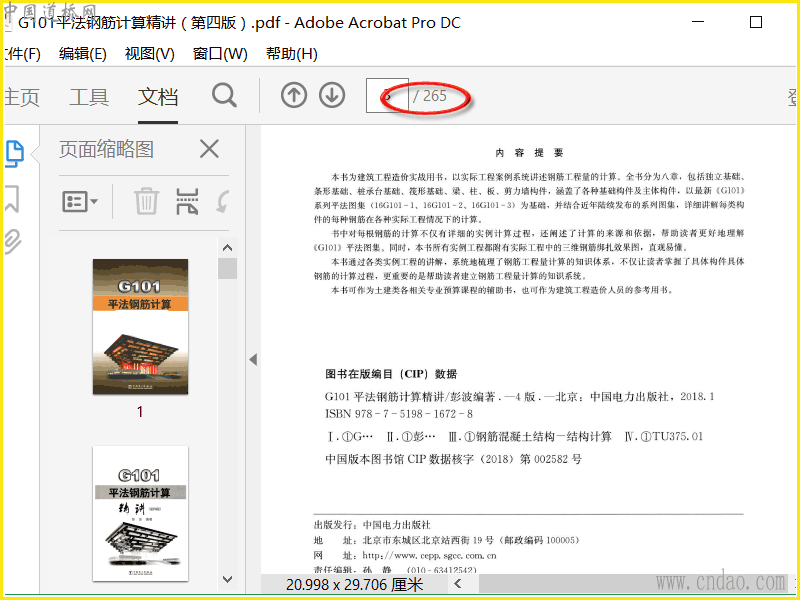Go to previous page with up arrow
Image resolution: width=800 pixels, height=600 pixels.
(294, 95)
